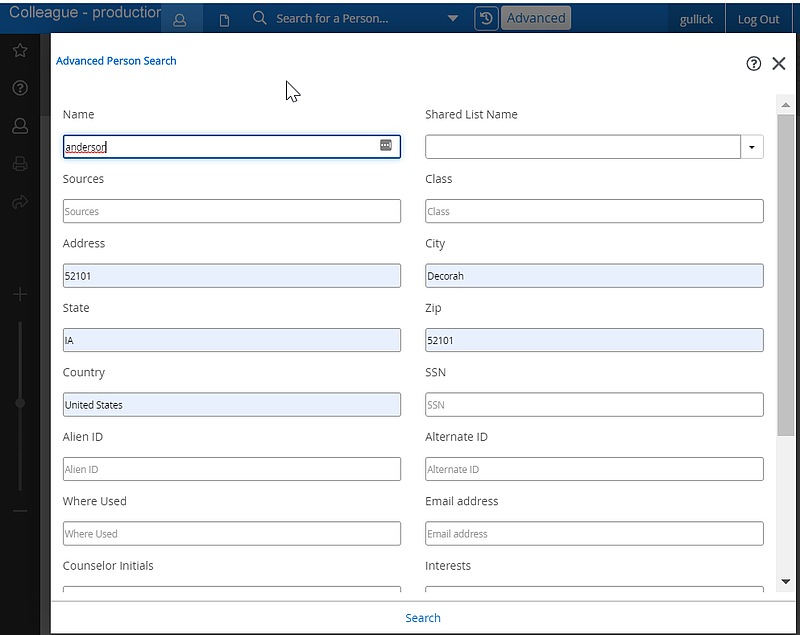The image size is (800, 635).
Task: Click the Person search icon in header
Action: click(x=180, y=19)
